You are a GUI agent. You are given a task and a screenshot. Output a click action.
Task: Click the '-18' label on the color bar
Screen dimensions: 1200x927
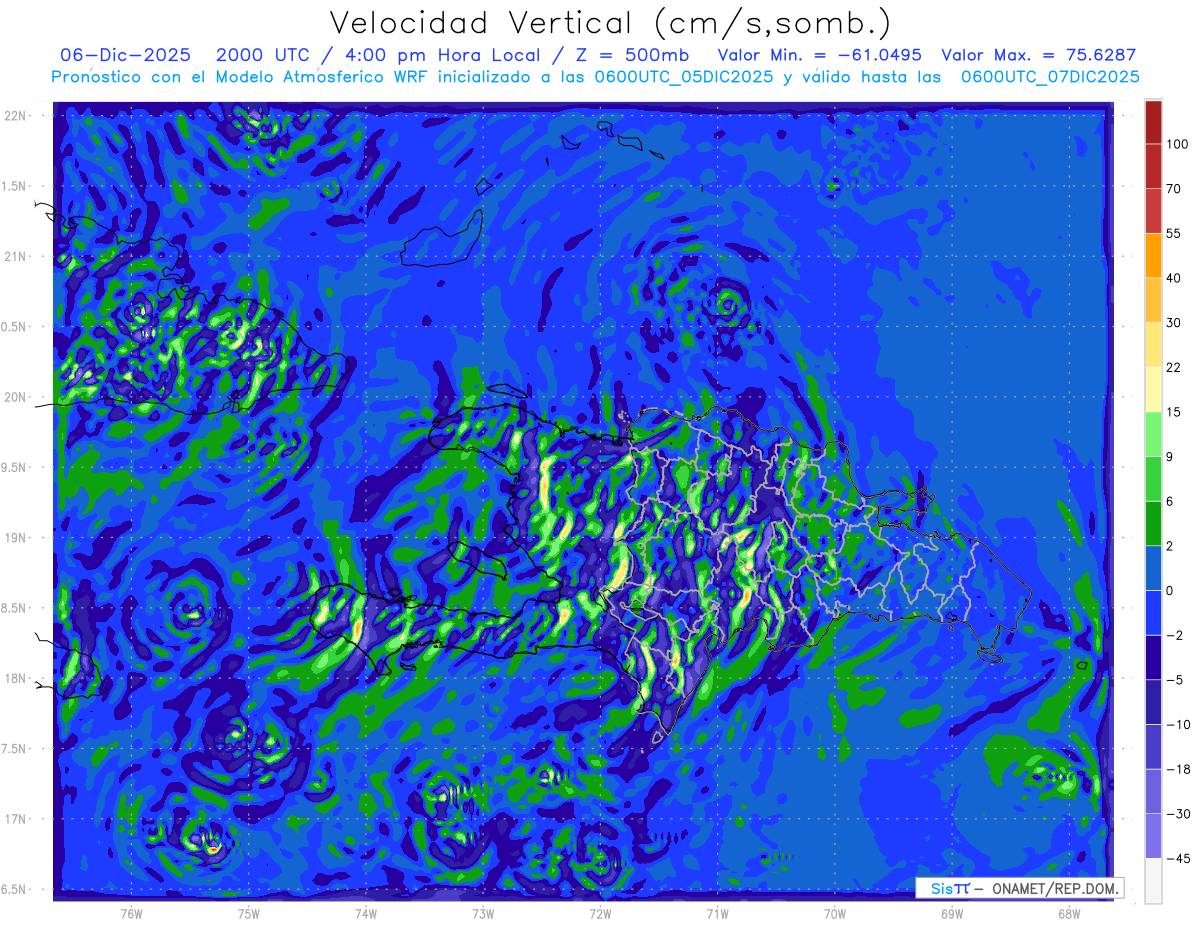coord(1177,769)
